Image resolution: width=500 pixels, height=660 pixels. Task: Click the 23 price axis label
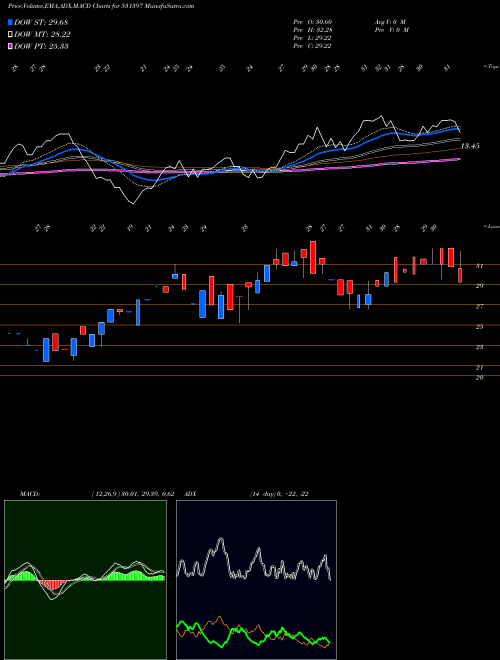tap(479, 347)
